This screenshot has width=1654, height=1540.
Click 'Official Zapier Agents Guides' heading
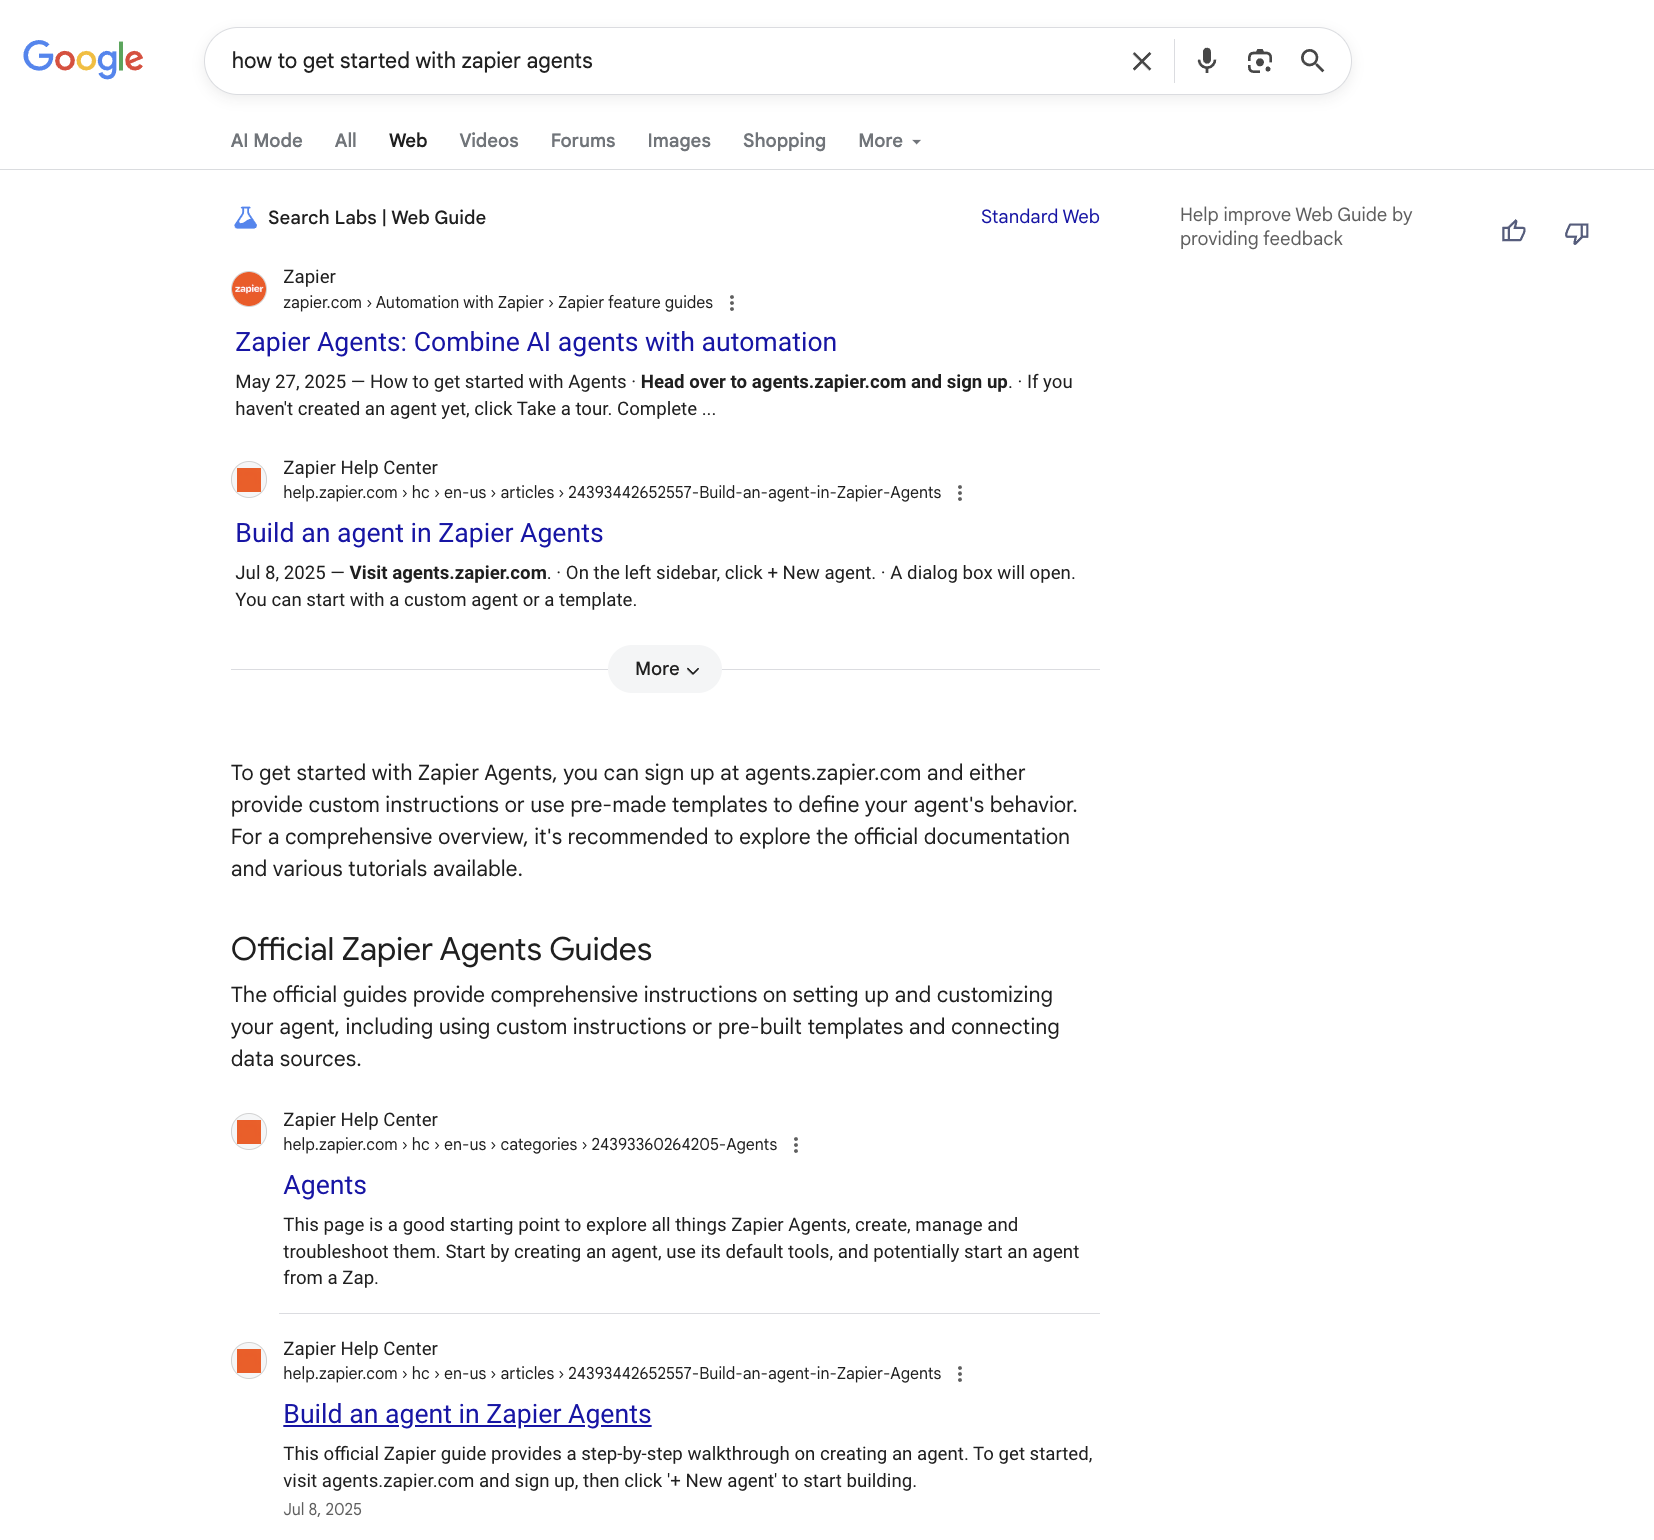441,949
